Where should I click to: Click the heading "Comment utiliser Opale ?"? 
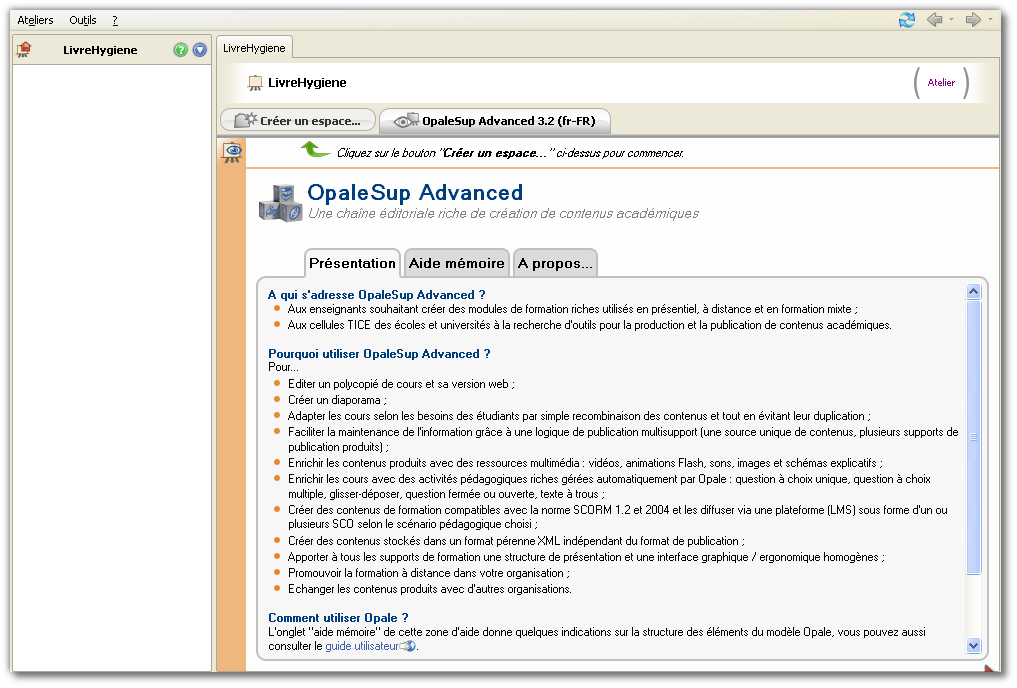coord(338,618)
